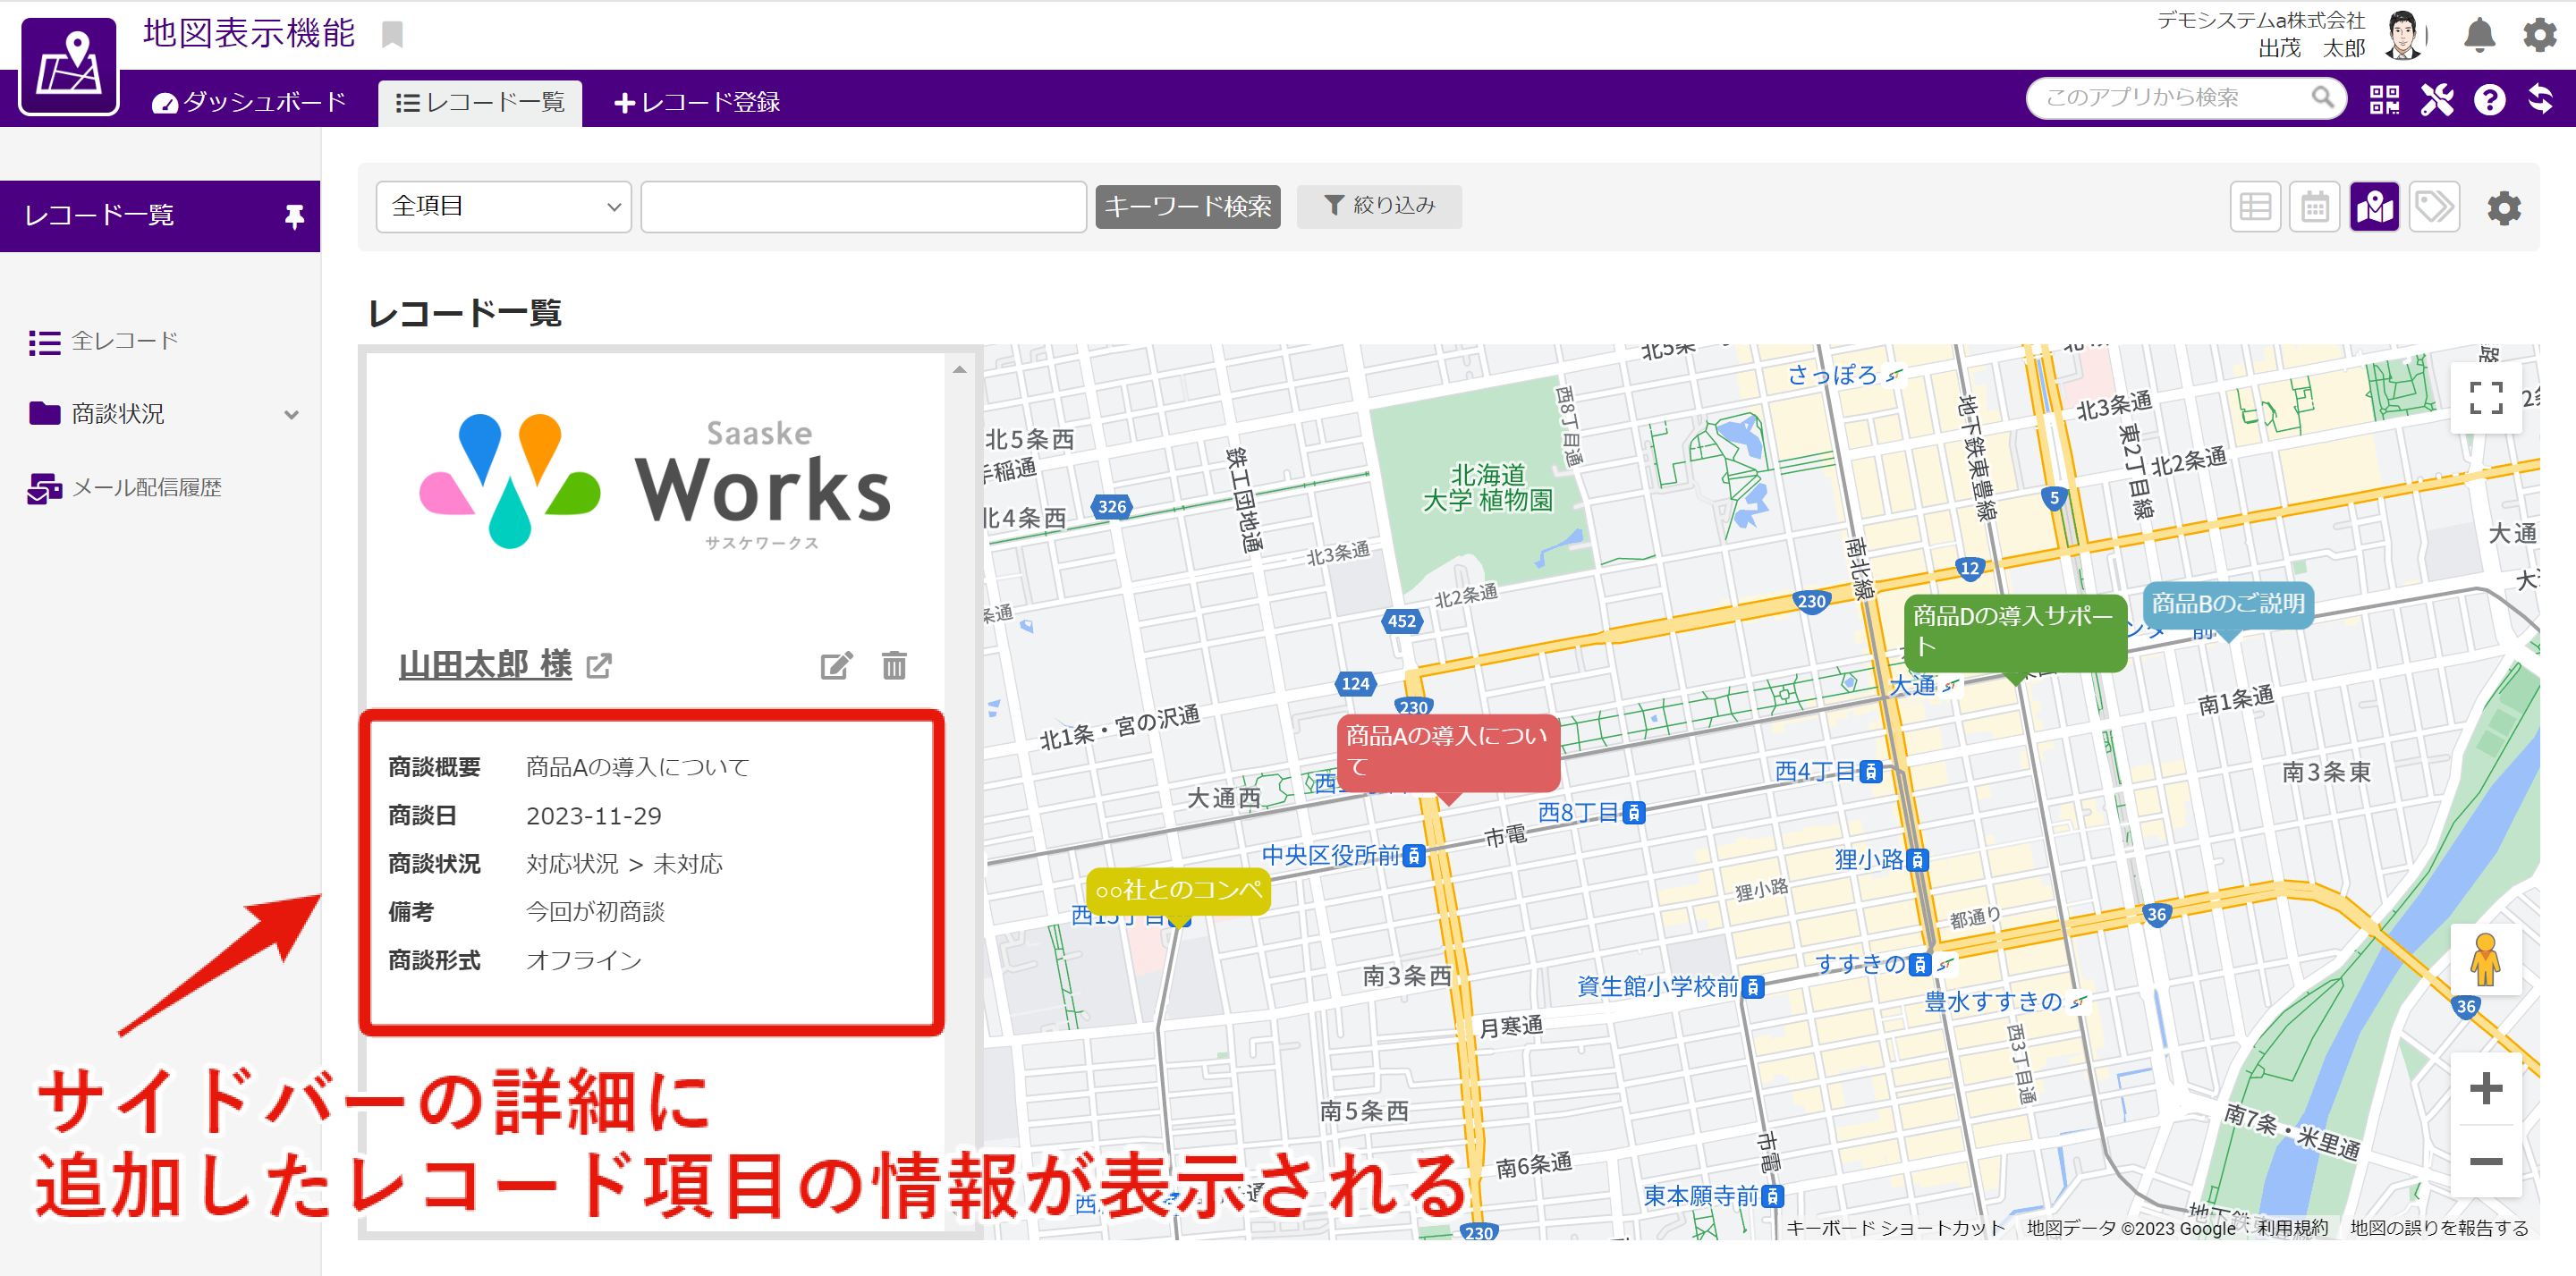Click the 中央区役所前 tram stop label
Image resolution: width=2576 pixels, height=1276 pixels.
pyautogui.click(x=1330, y=855)
